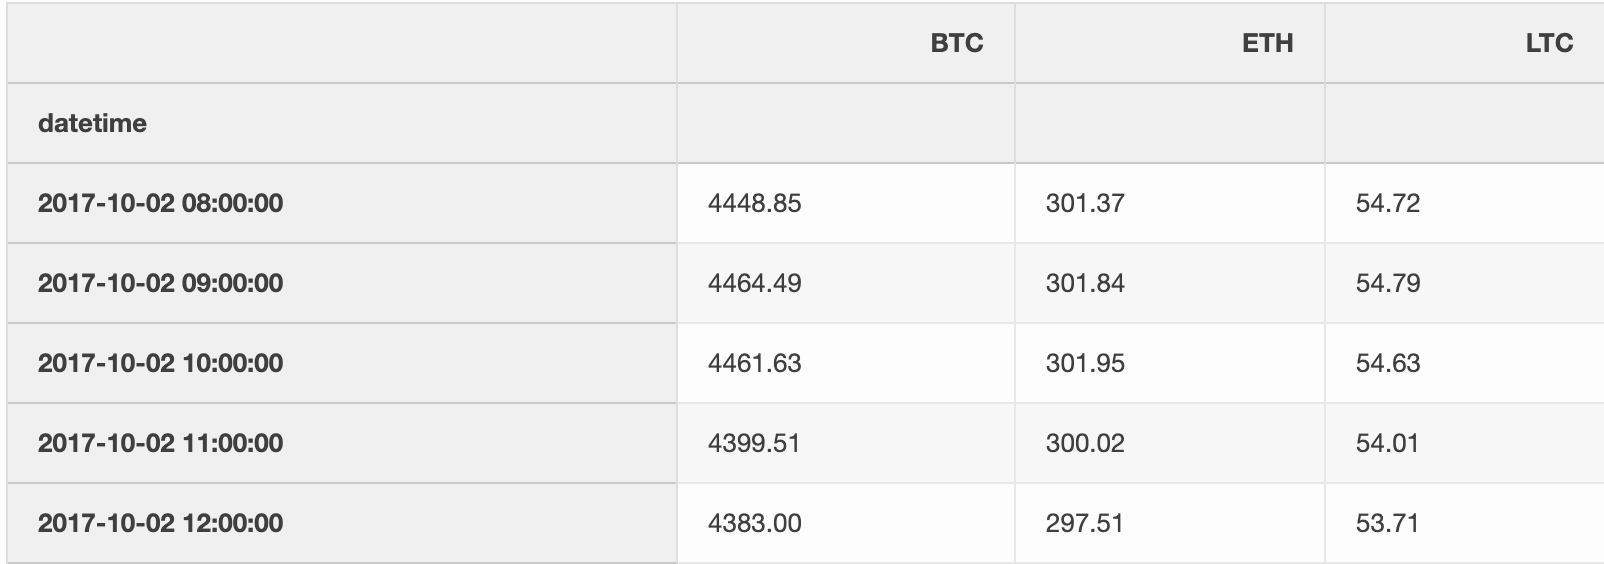This screenshot has width=1604, height=564.
Task: Click ETH value 301.37
Action: click(1085, 203)
